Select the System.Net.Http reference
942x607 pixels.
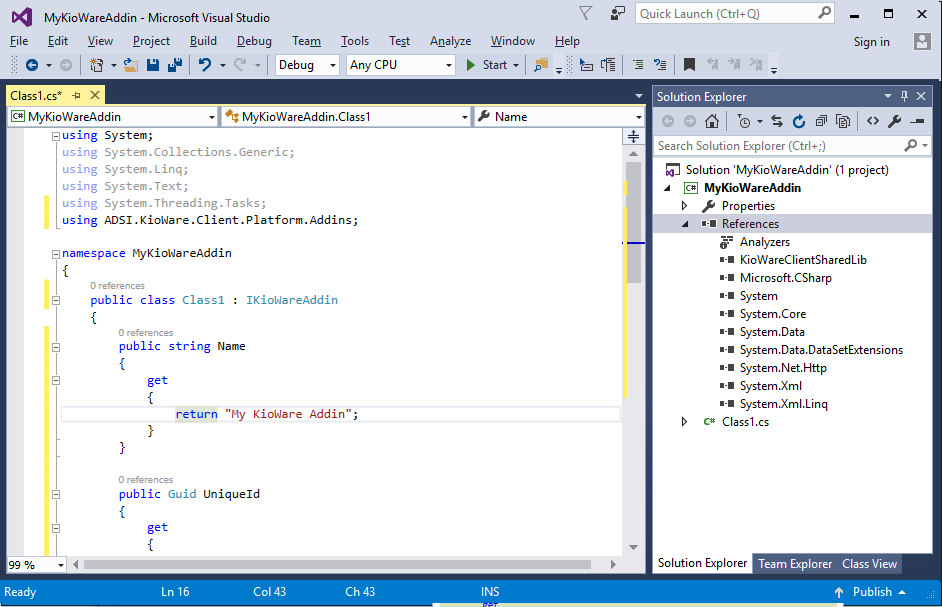783,368
